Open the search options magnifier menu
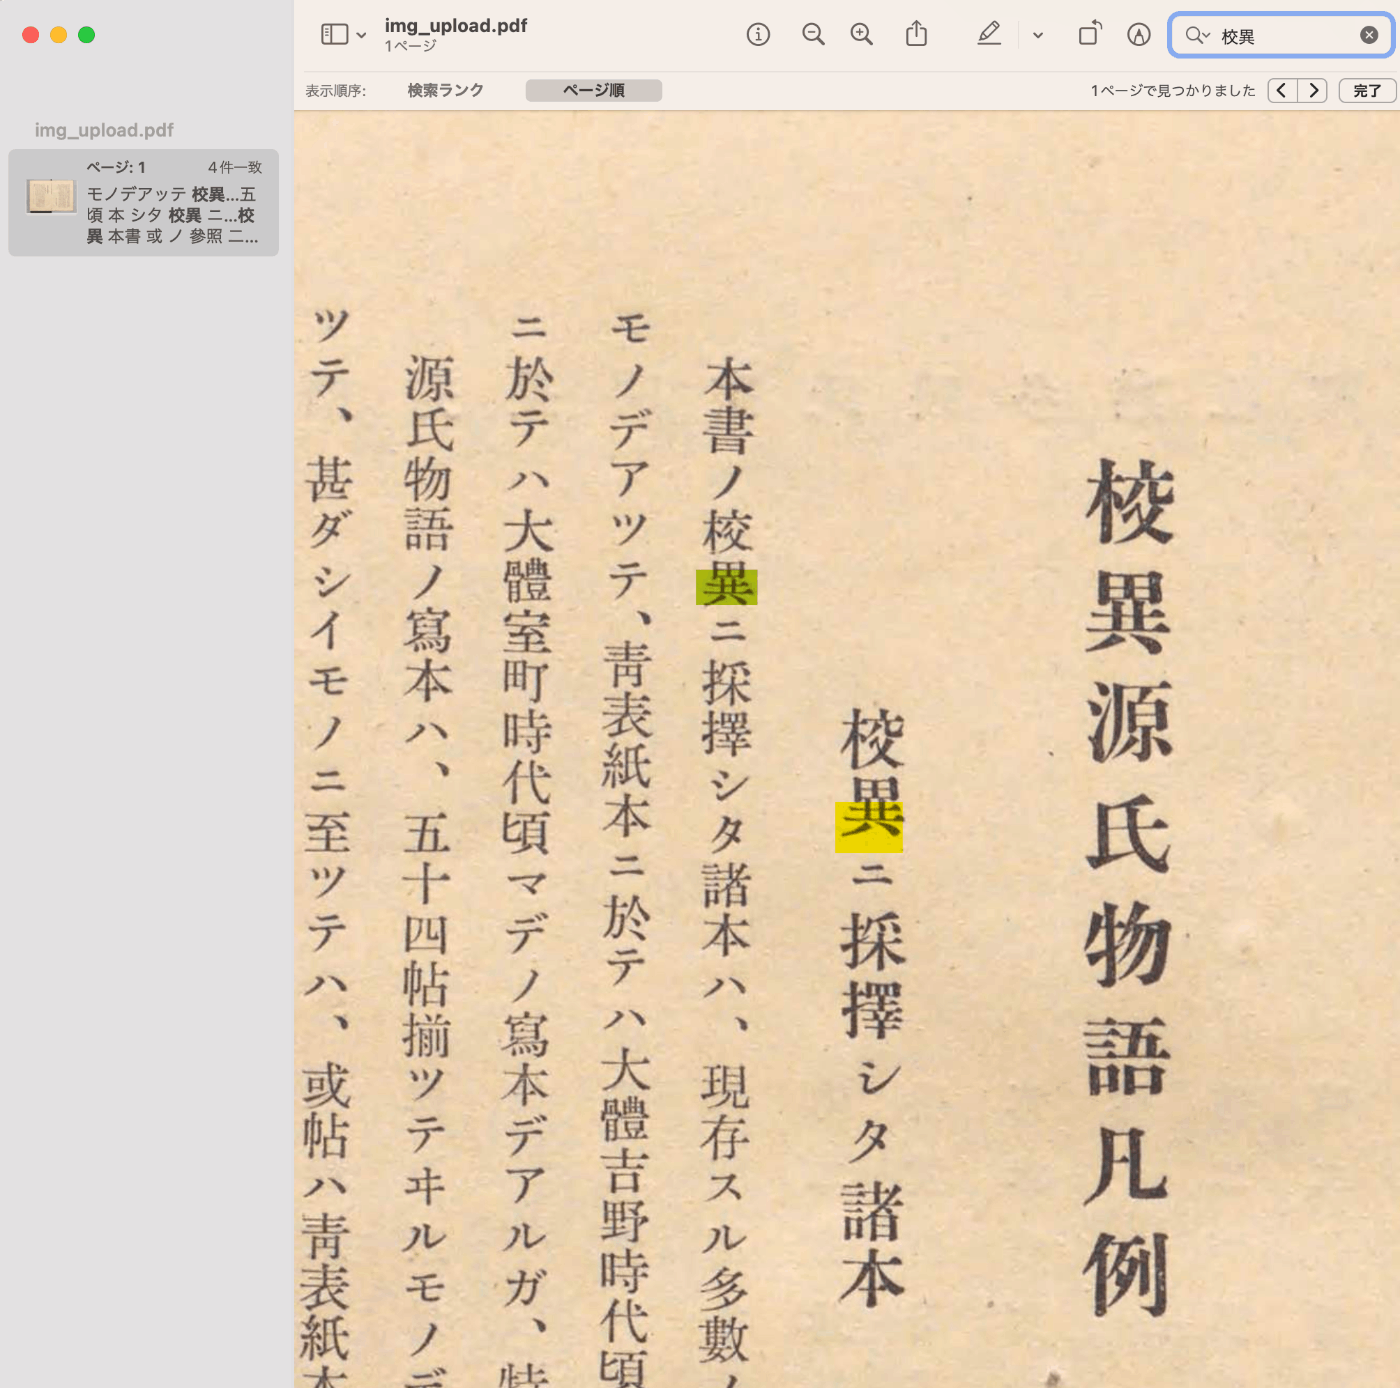The height and width of the screenshot is (1388, 1400). point(1197,36)
